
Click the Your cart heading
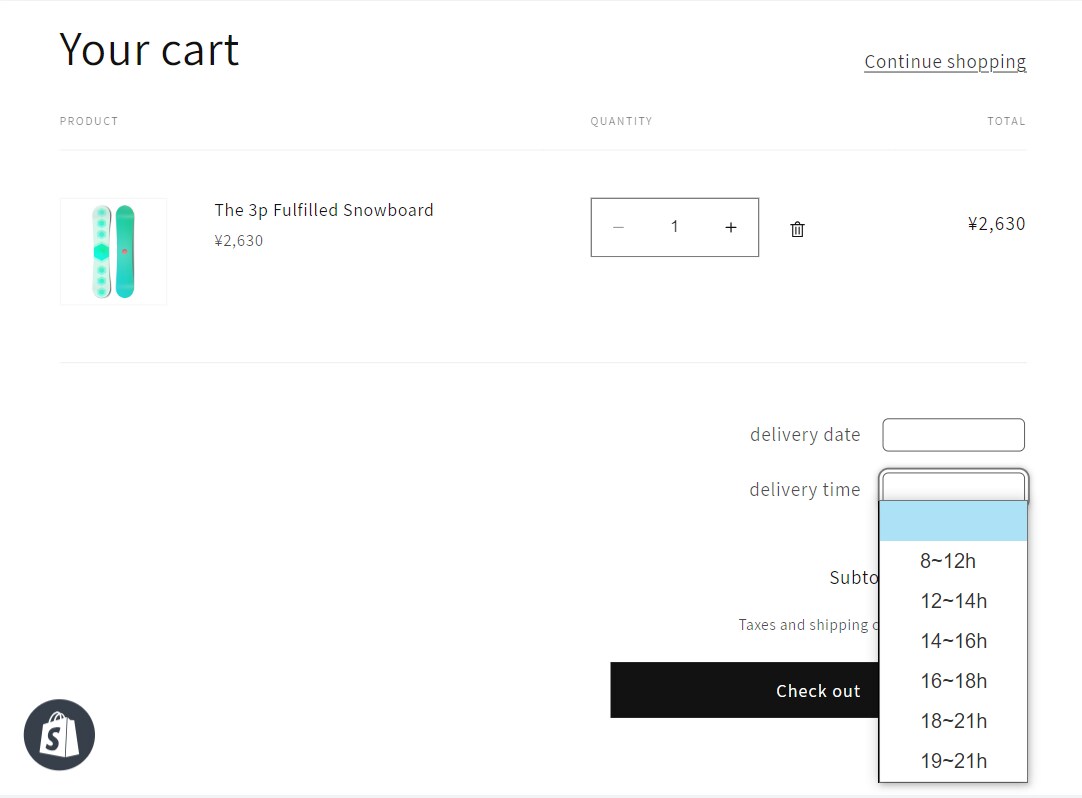click(149, 50)
